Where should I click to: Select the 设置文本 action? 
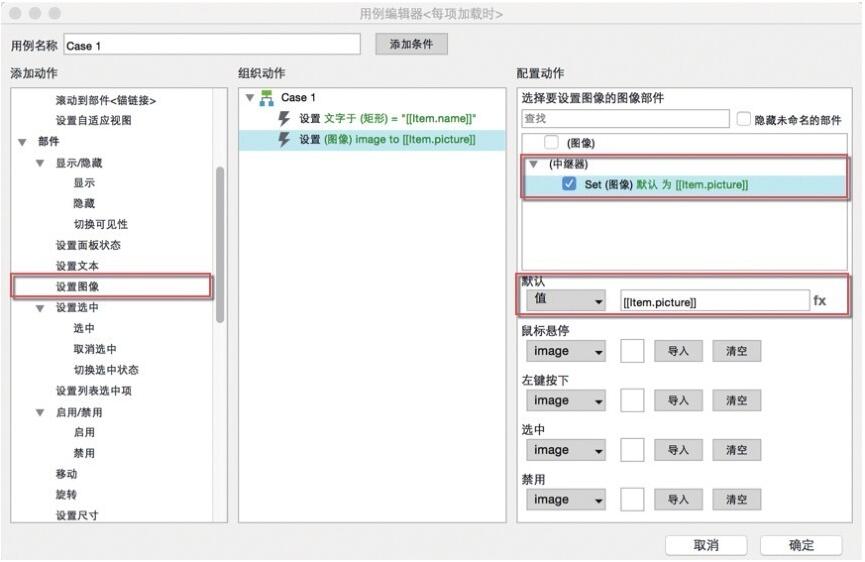tap(78, 266)
